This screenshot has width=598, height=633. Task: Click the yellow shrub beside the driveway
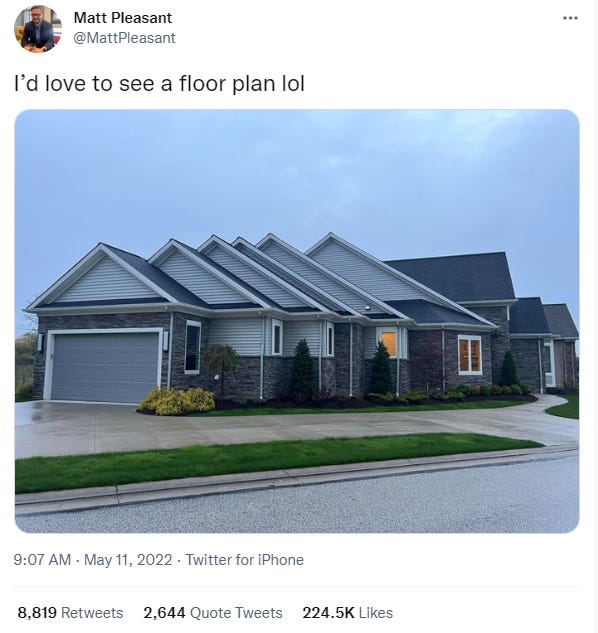tap(177, 401)
